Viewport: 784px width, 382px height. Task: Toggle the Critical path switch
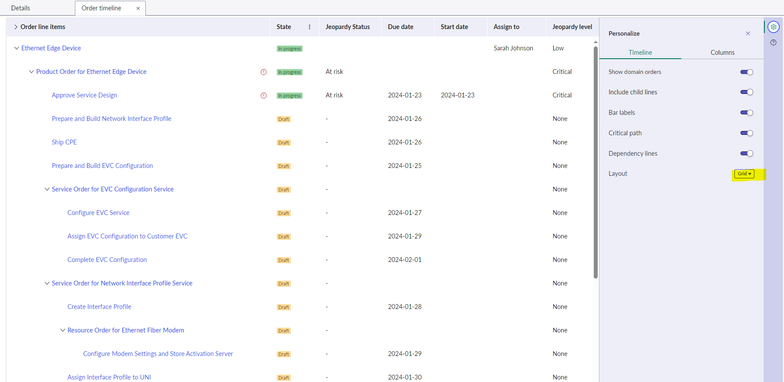[x=746, y=134]
